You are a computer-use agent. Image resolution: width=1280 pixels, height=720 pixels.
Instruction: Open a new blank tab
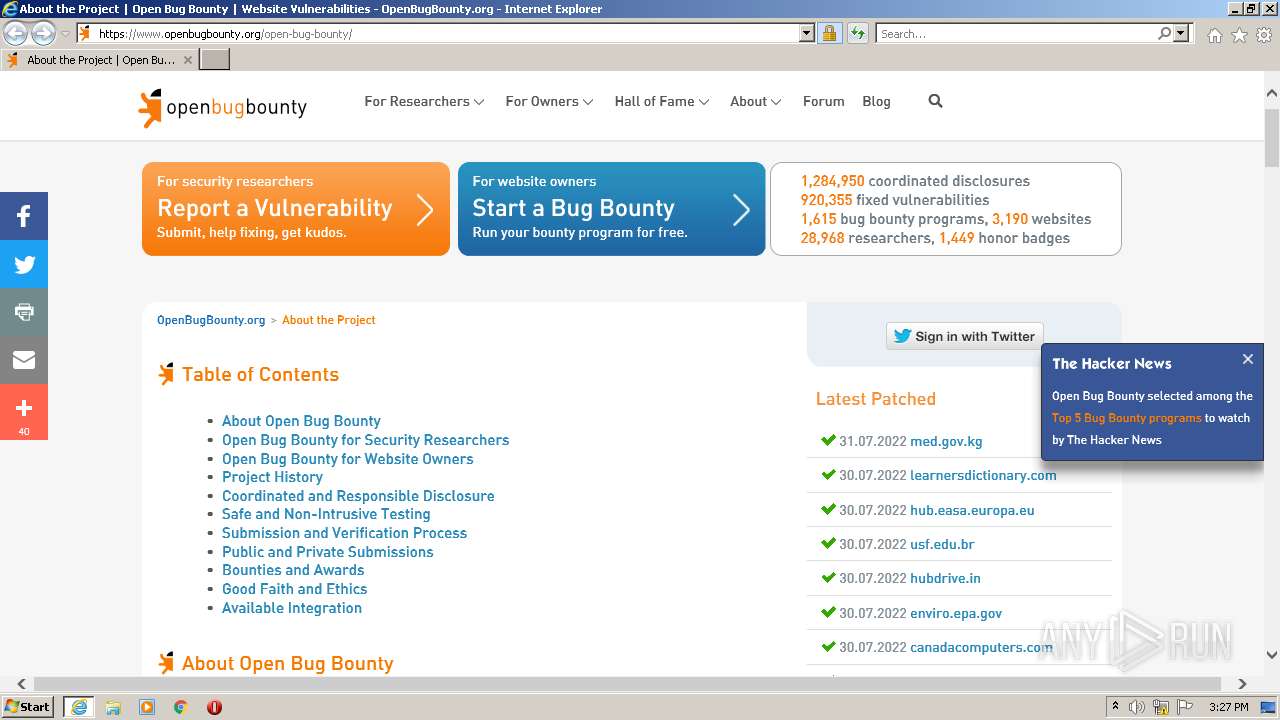[x=214, y=60]
